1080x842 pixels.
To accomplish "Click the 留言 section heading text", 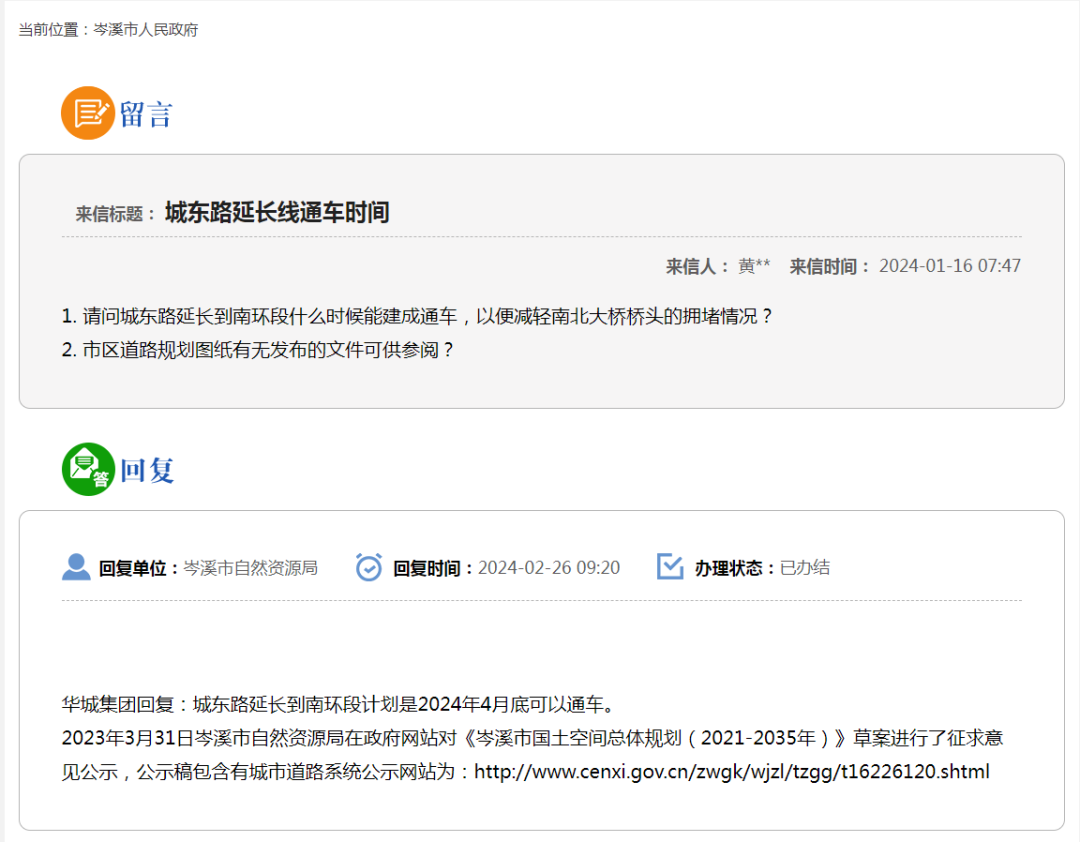I will coord(147,114).
